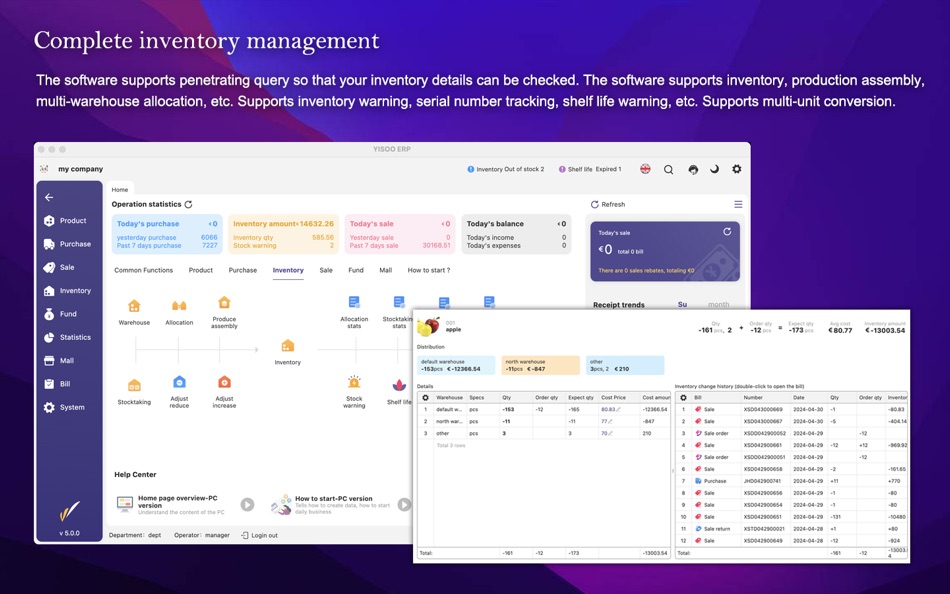950x594 pixels.
Task: Switch Receipt trends to month view
Action: pyautogui.click(x=718, y=305)
